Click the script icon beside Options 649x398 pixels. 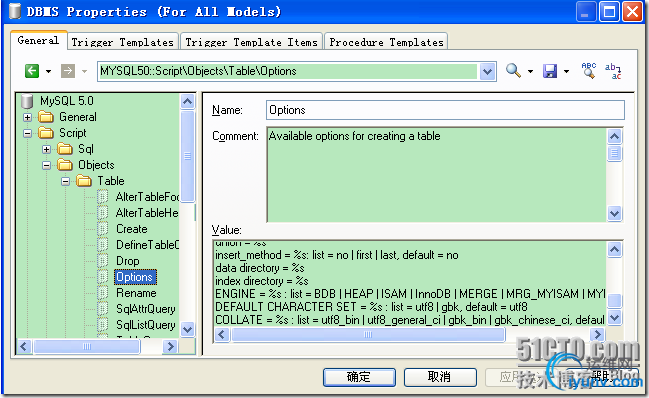[103, 277]
